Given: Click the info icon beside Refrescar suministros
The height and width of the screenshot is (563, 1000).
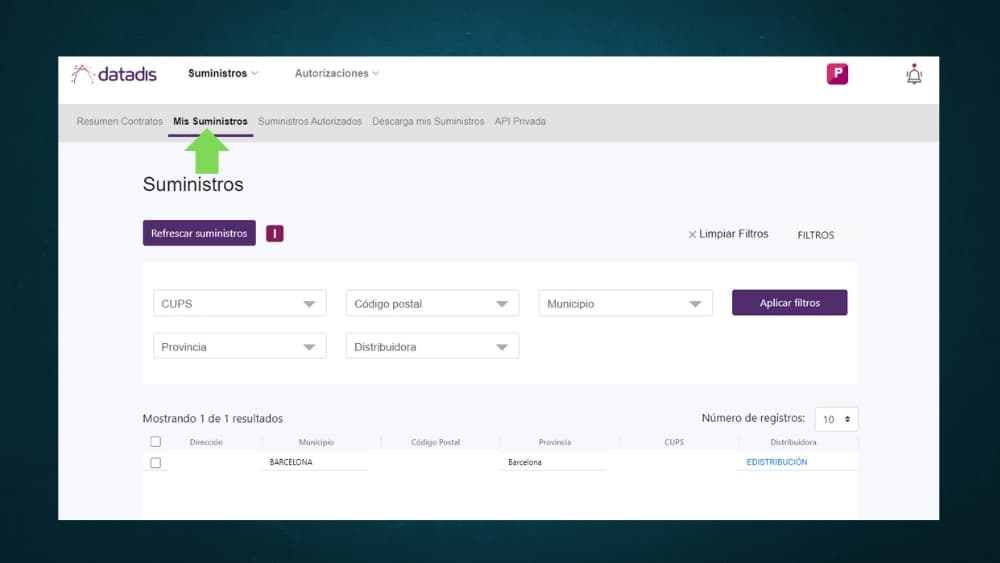Looking at the screenshot, I should point(275,233).
